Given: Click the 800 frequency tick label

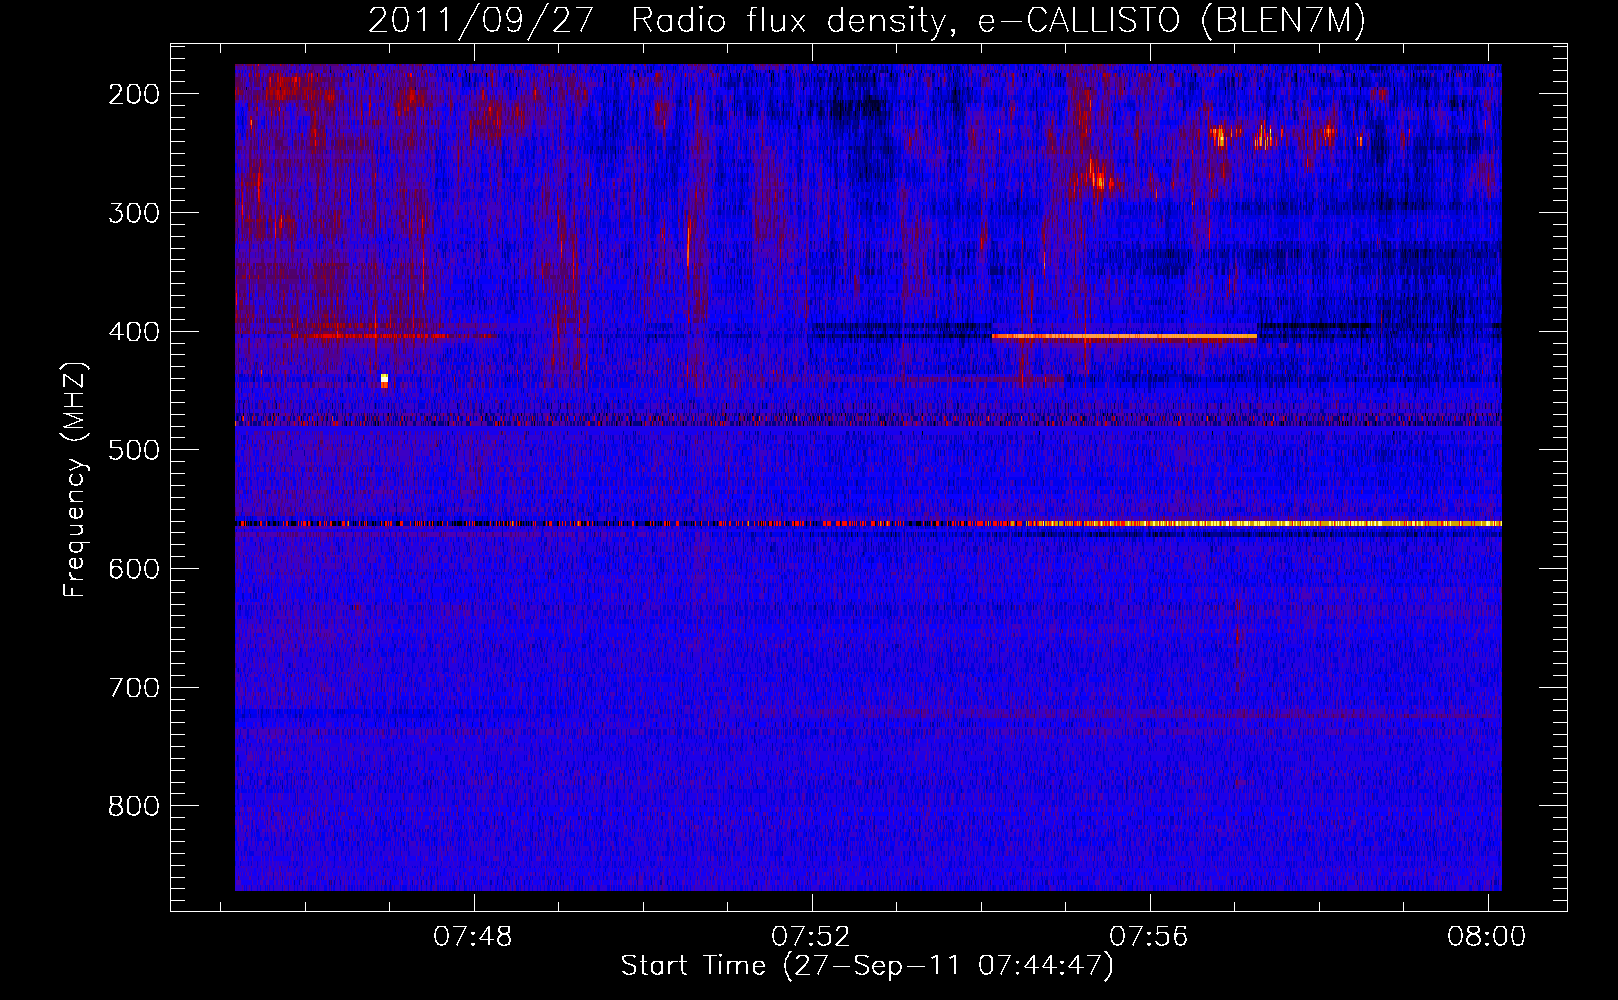Looking at the screenshot, I should coord(133,806).
